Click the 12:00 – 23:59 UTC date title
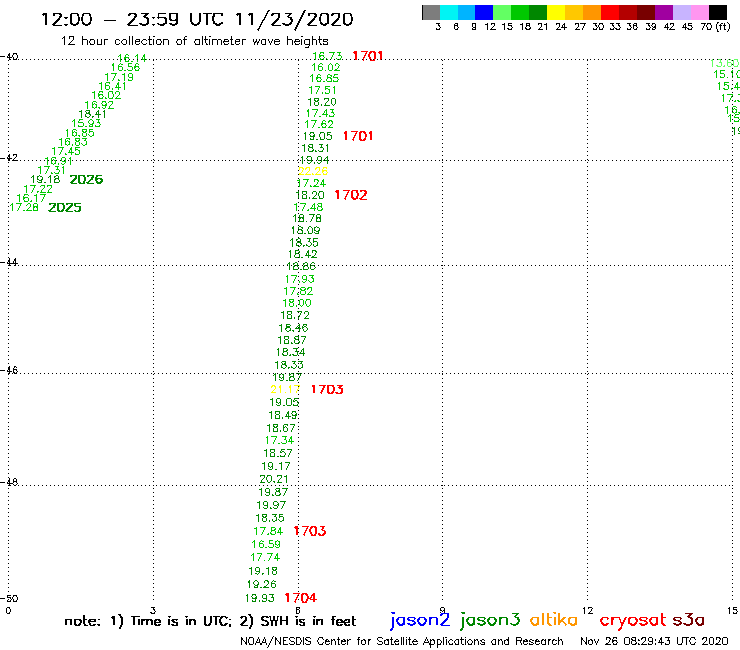 [197, 19]
